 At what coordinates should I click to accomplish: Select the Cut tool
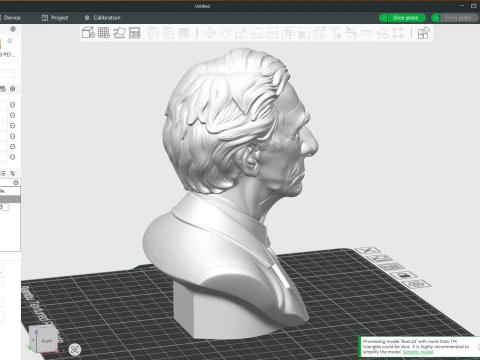tap(272, 33)
